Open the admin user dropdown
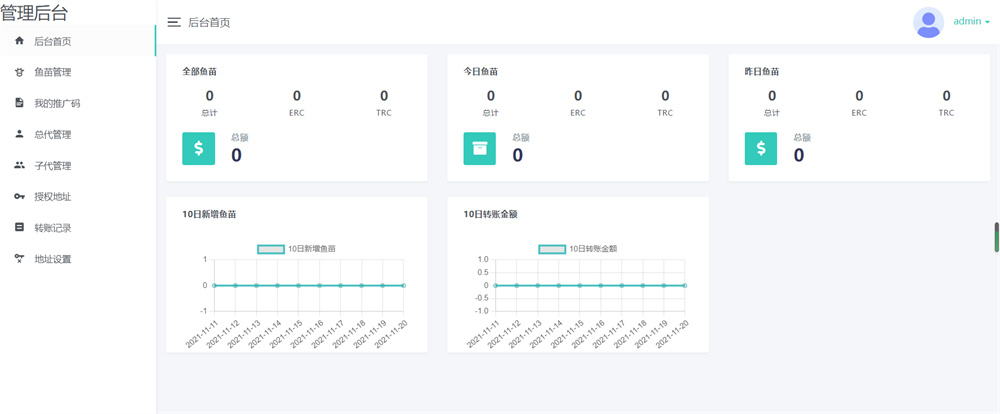This screenshot has width=1000, height=414. [x=971, y=21]
